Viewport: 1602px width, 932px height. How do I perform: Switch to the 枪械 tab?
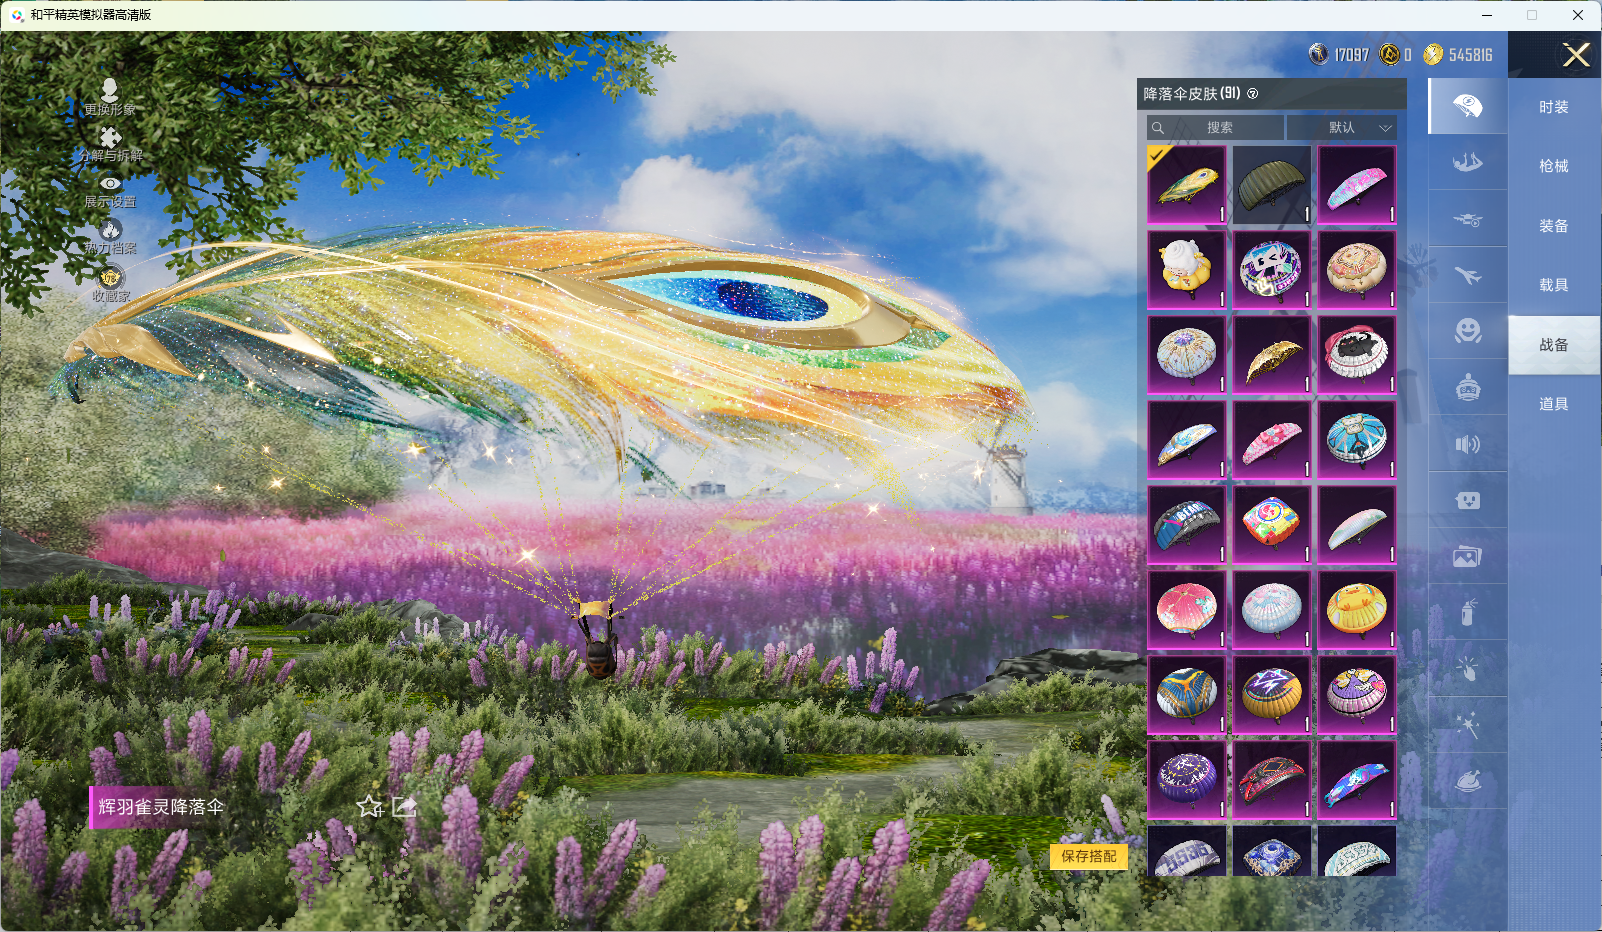point(1553,166)
